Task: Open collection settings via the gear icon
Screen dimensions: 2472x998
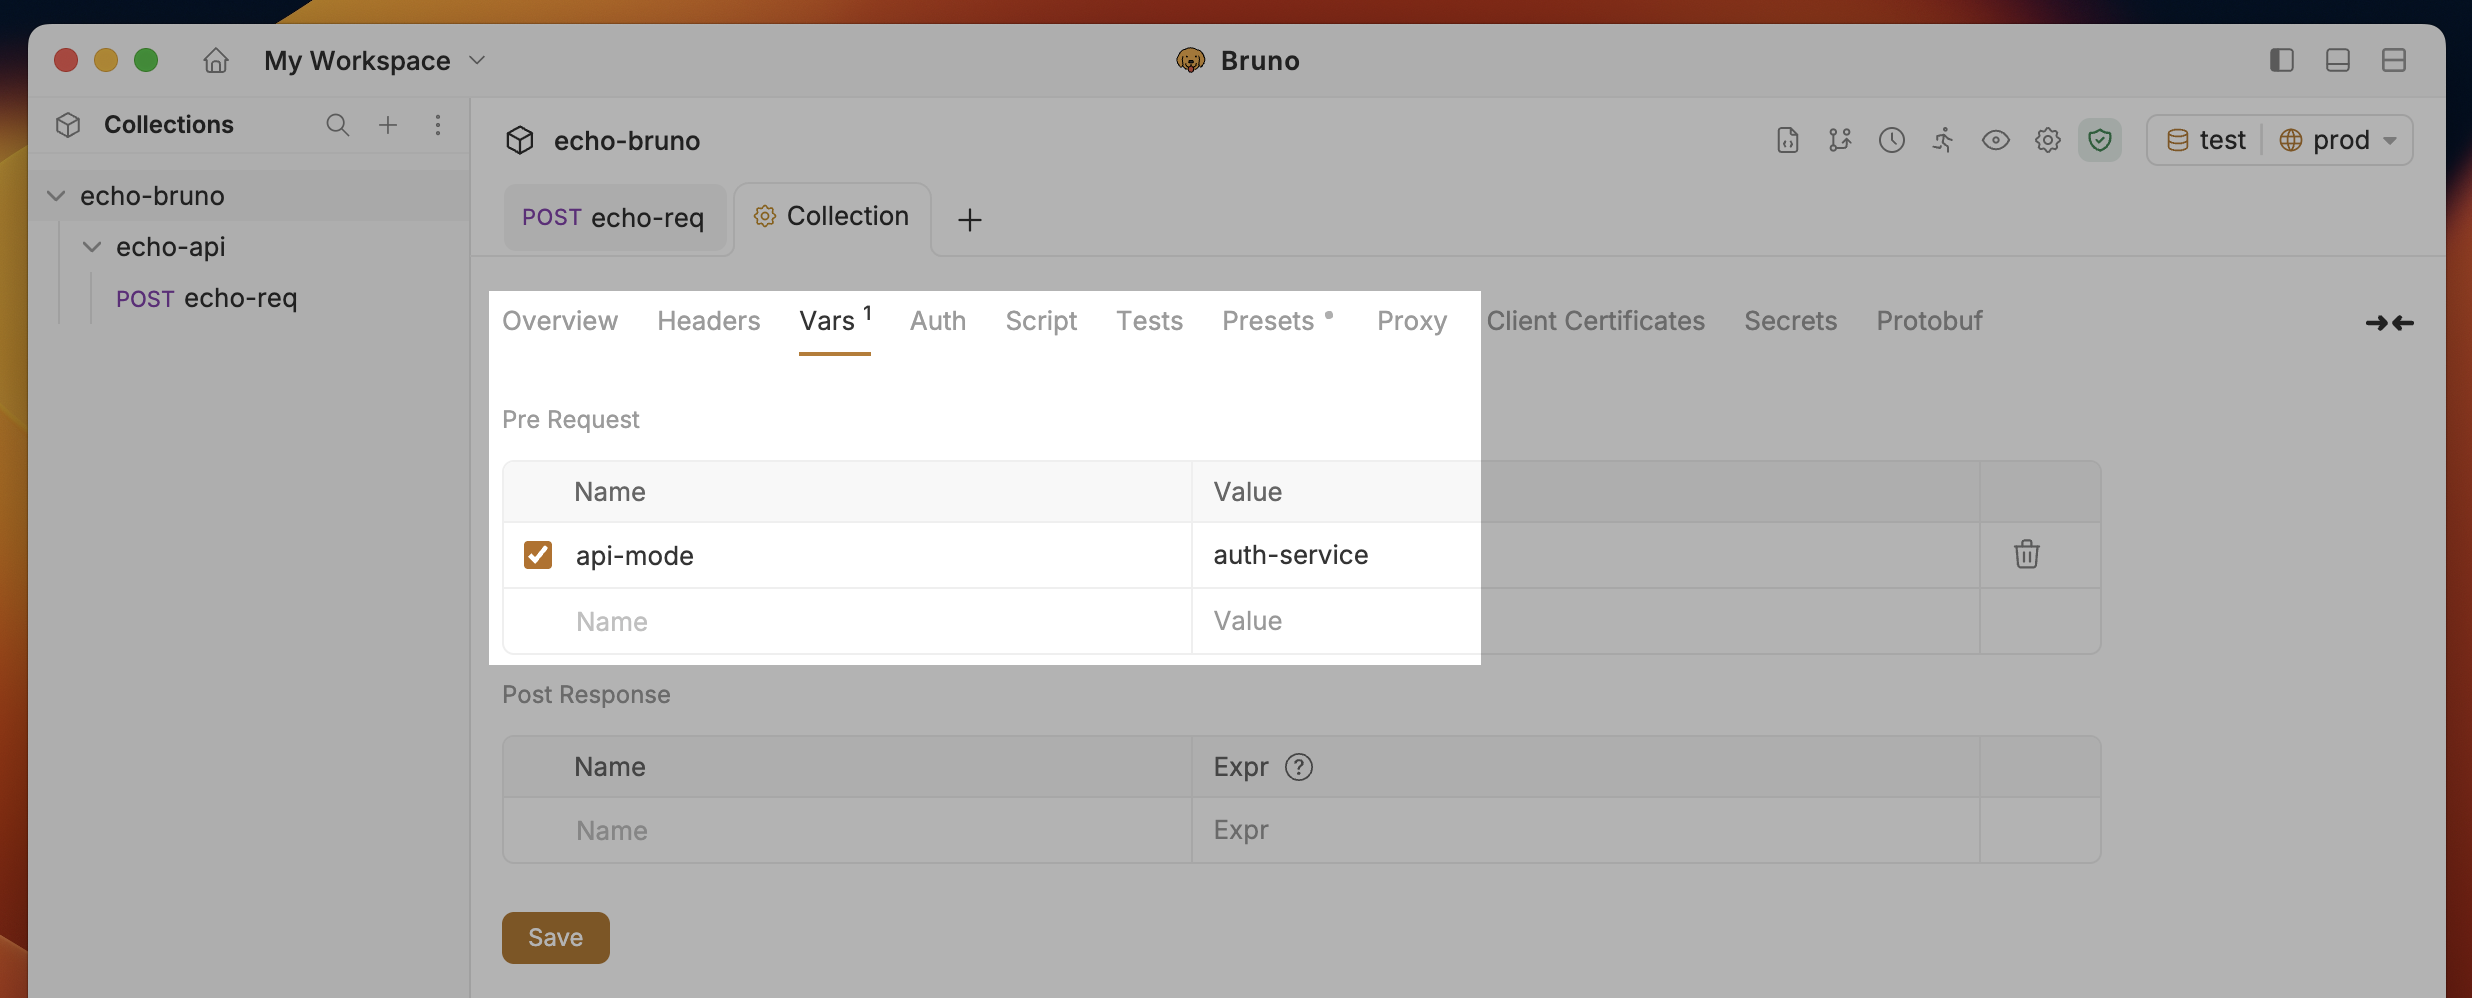Action: (x=2048, y=140)
